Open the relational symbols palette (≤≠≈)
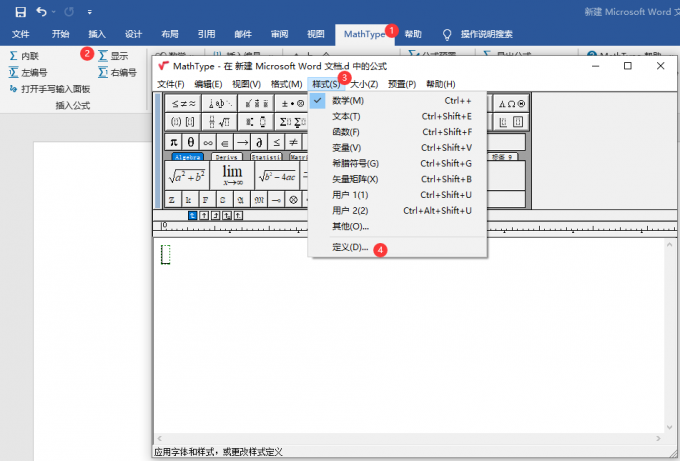 click(x=183, y=103)
